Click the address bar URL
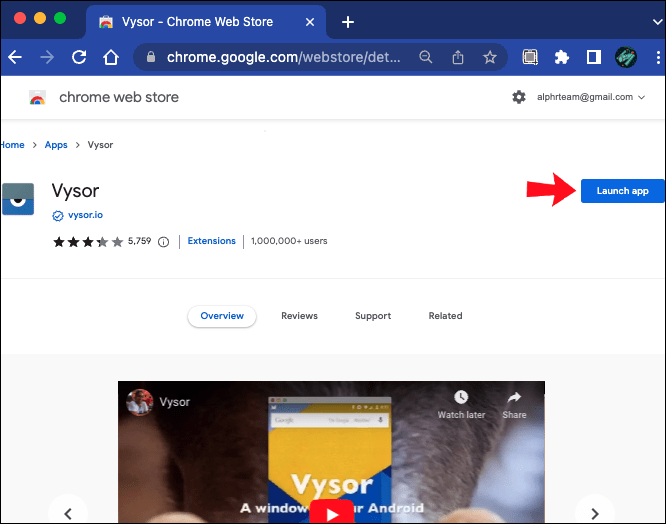 click(283, 57)
